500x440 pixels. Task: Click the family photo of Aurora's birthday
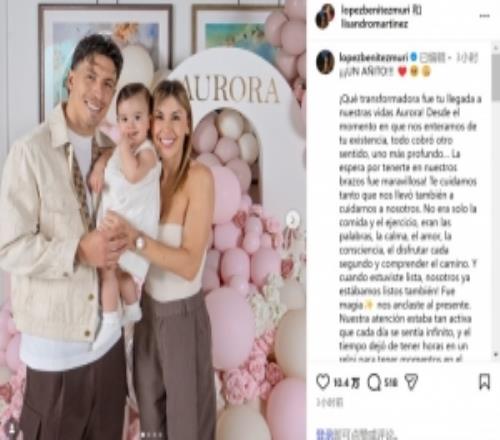point(153,220)
